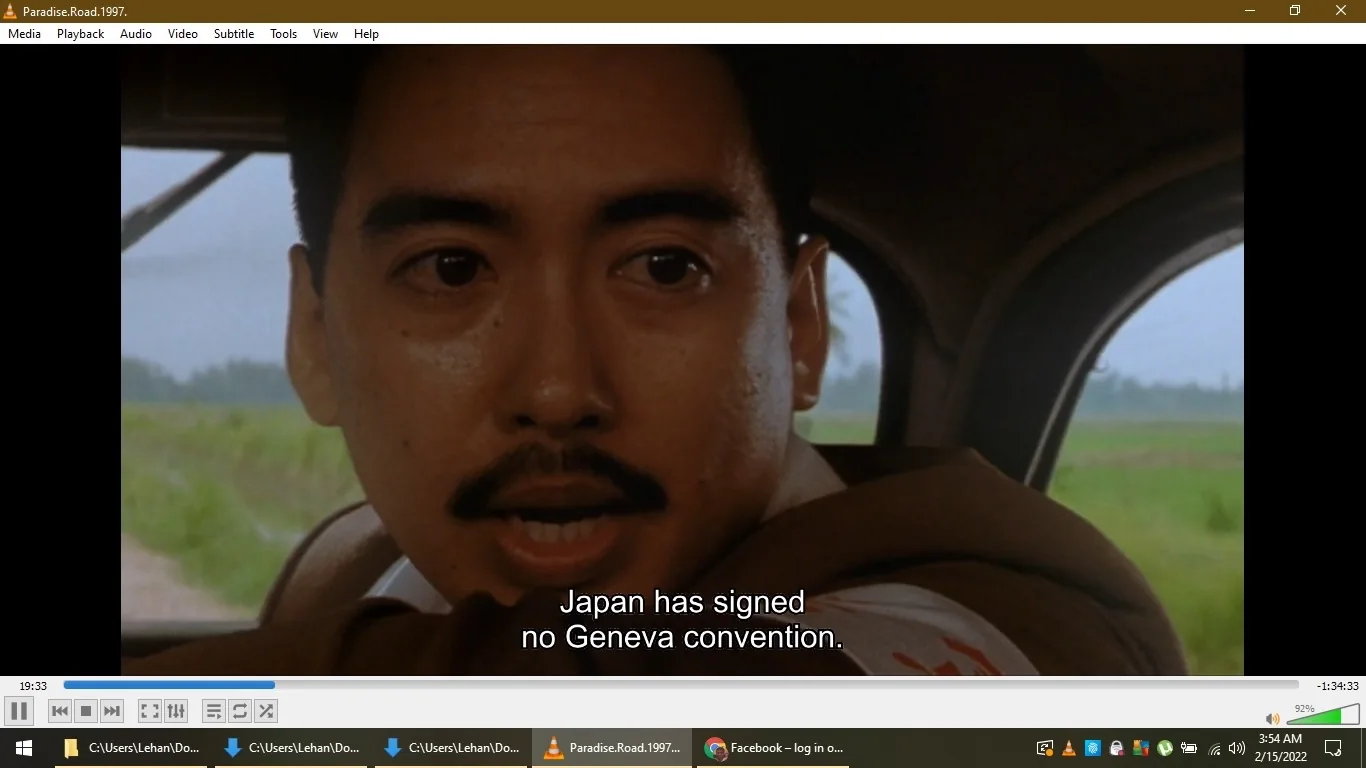Screen dimensions: 1366x768
Task: Click the VLC cone icon in system tray
Action: (1069, 748)
